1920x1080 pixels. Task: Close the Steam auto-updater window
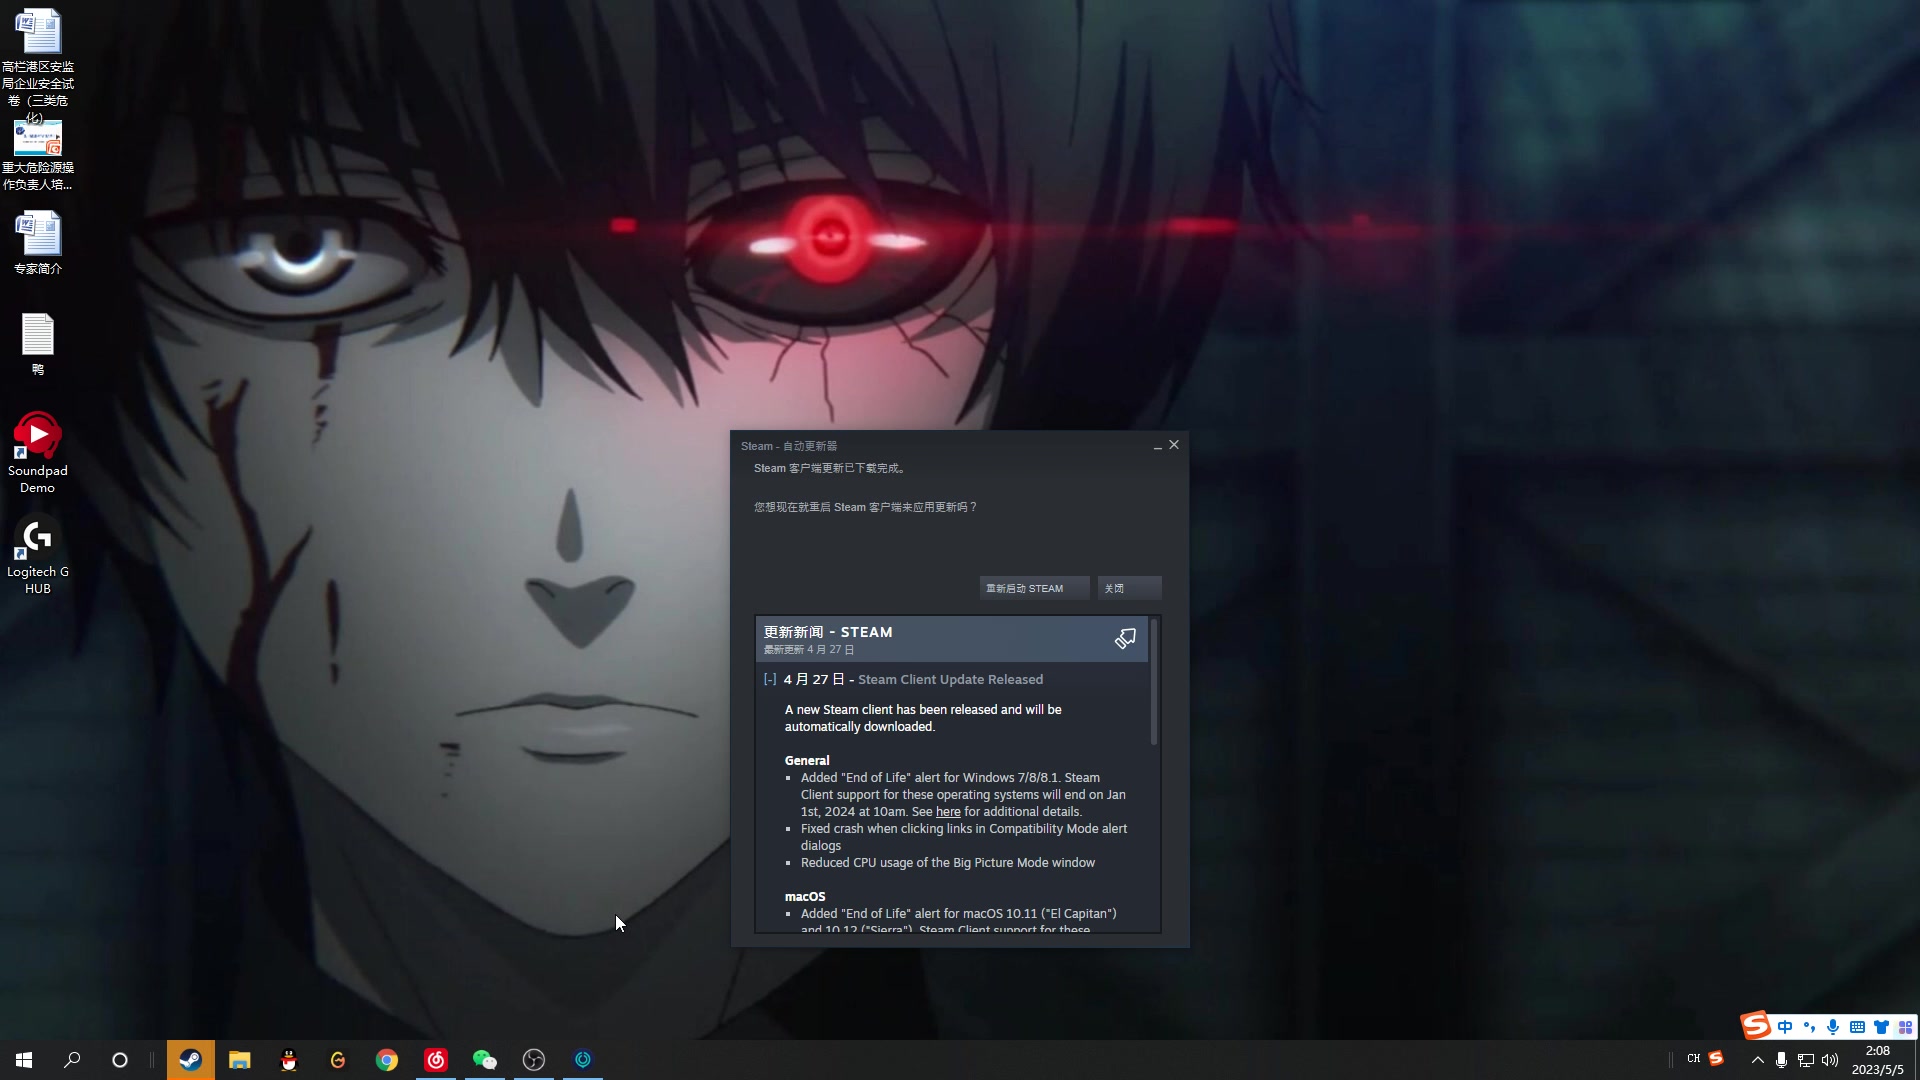pos(1174,445)
